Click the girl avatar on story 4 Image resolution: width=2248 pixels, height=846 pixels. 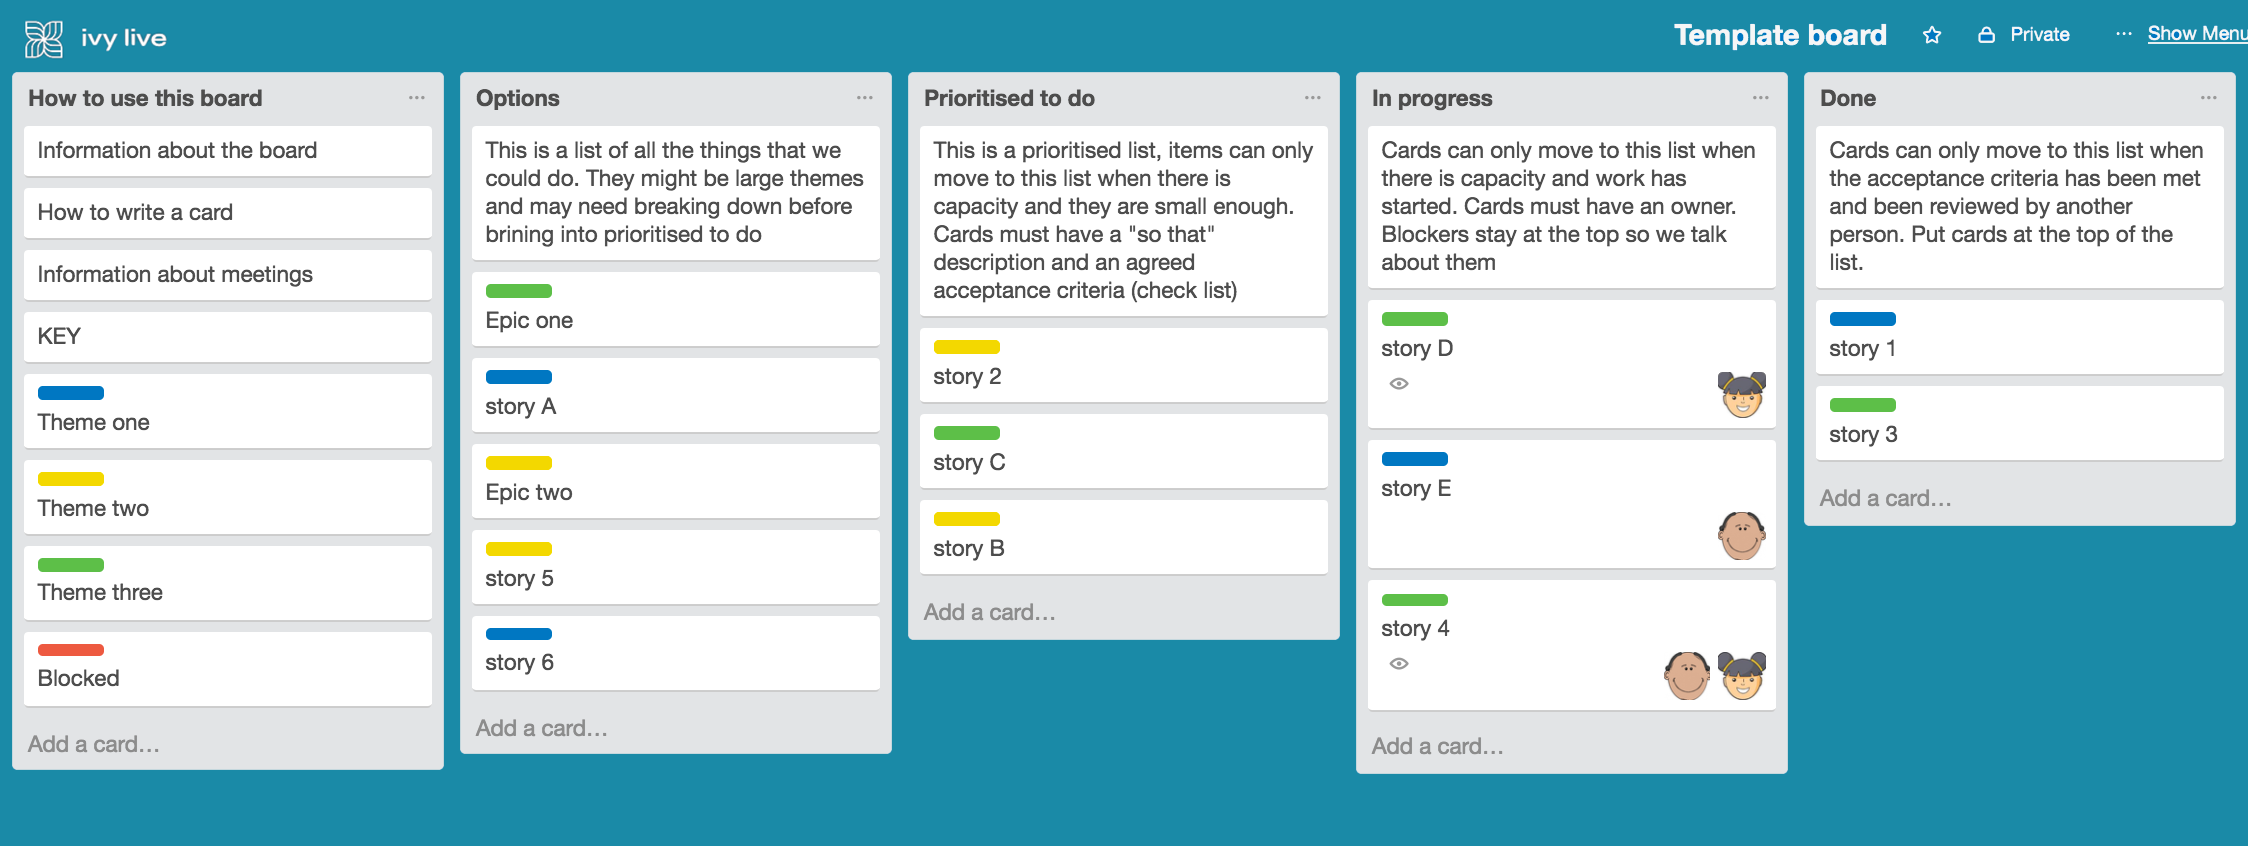[x=1742, y=675]
